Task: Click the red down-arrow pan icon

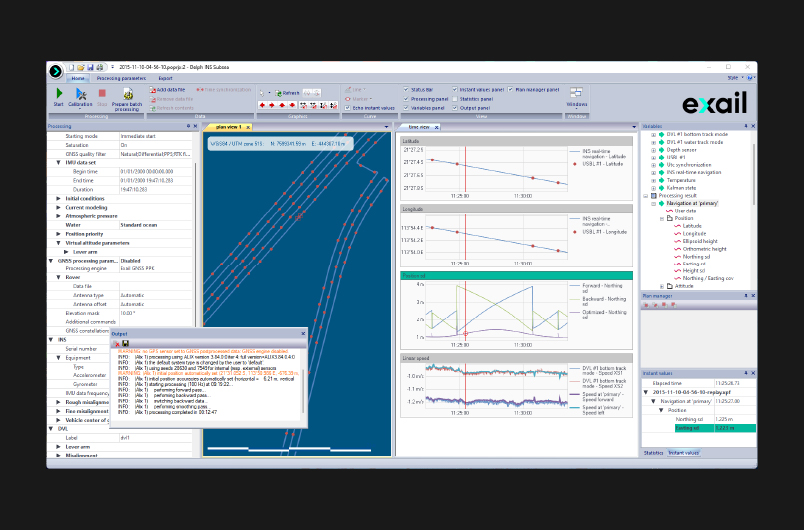Action: point(292,106)
